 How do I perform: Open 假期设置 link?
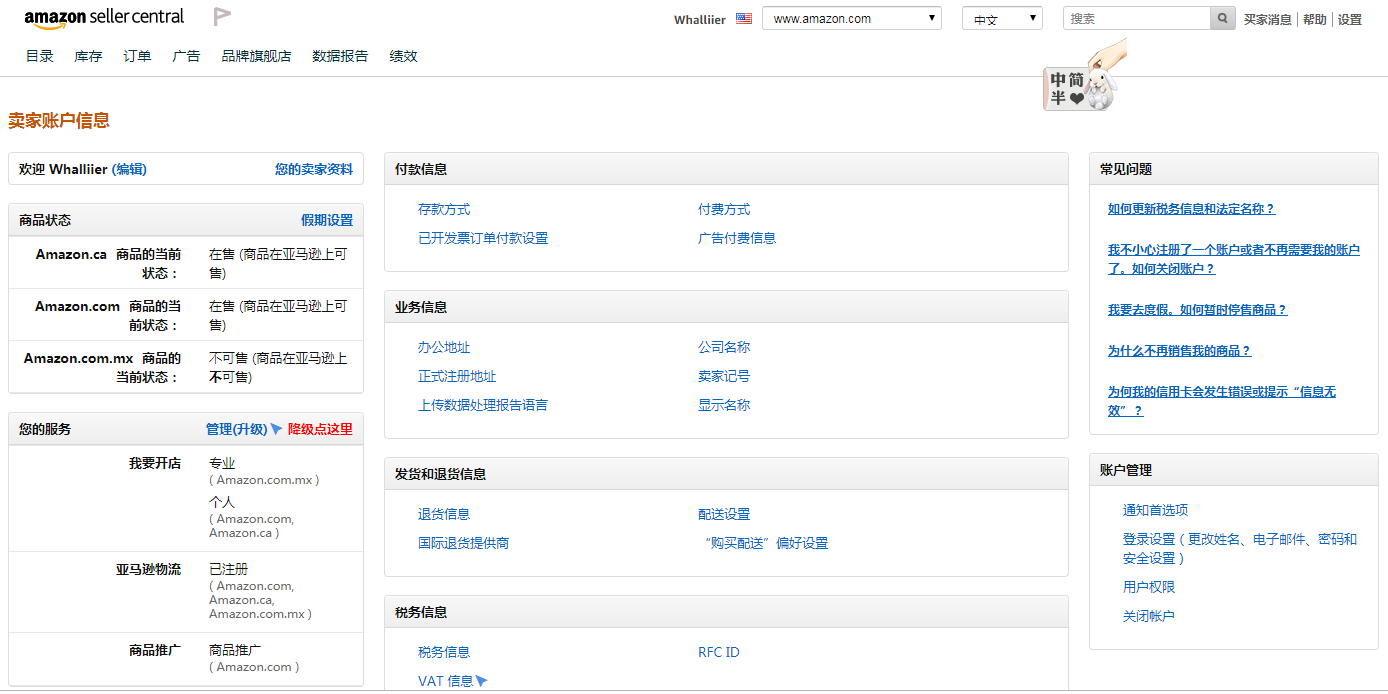[327, 220]
